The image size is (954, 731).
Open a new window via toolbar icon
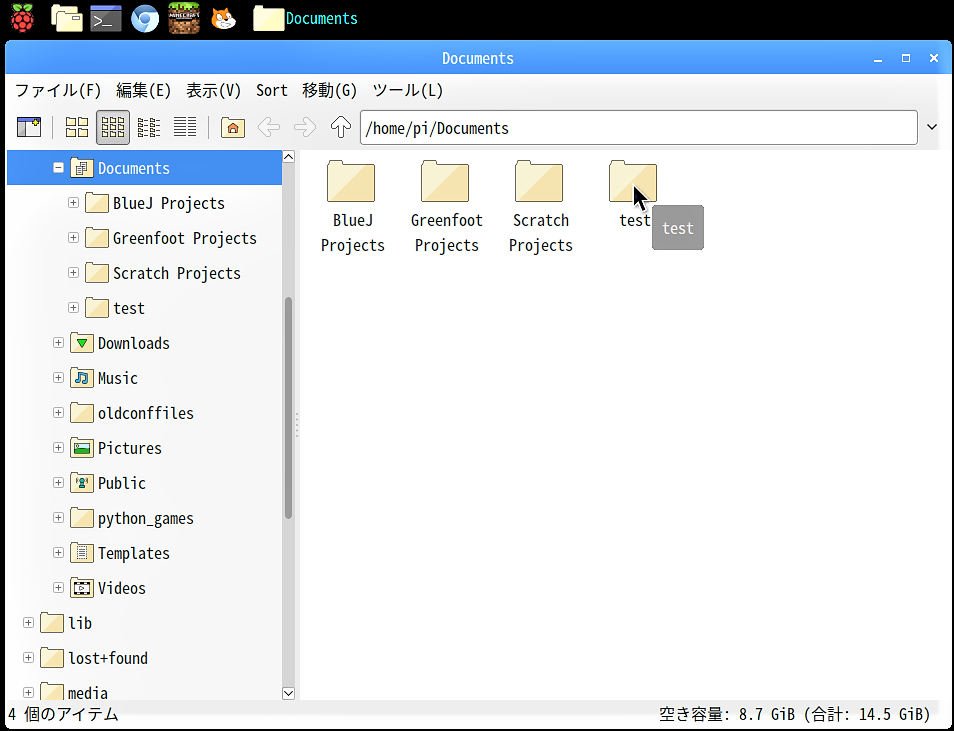click(x=29, y=127)
